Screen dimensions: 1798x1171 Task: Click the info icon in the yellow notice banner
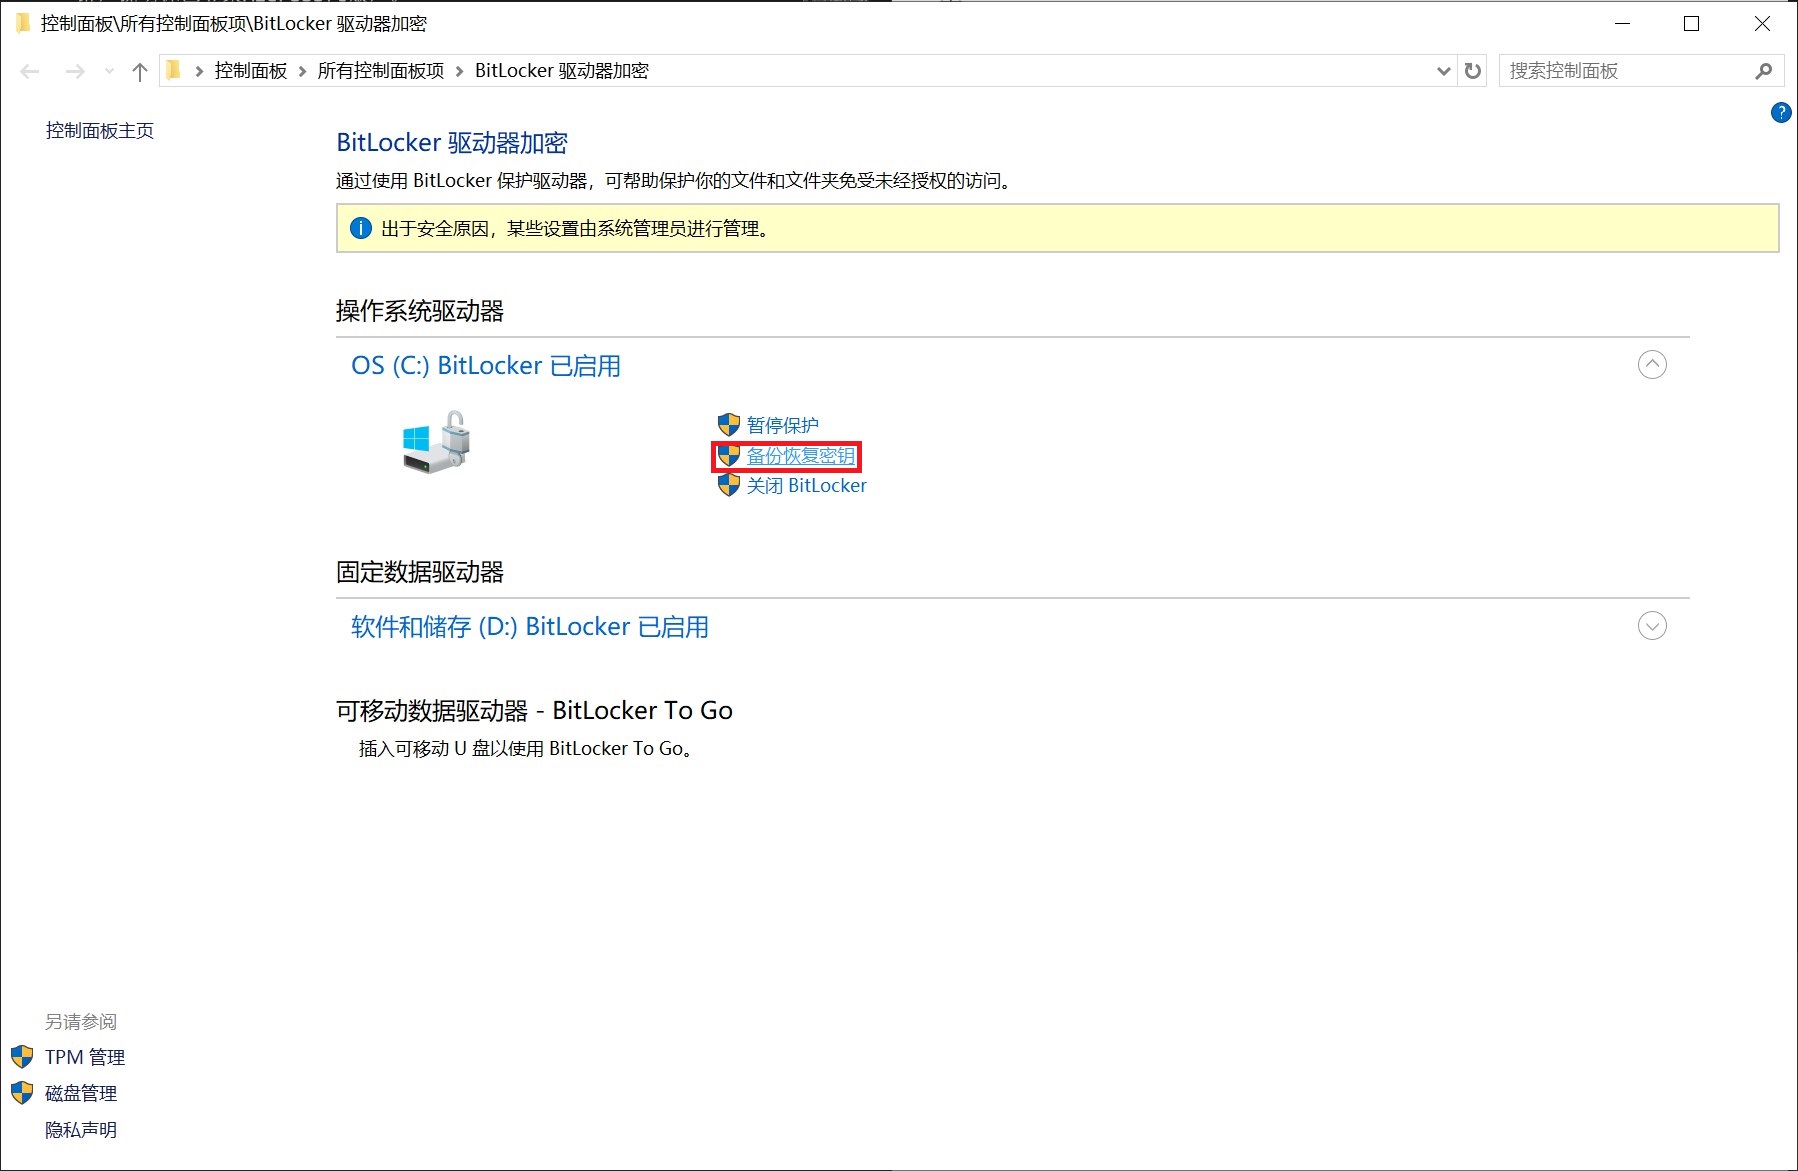pos(360,228)
